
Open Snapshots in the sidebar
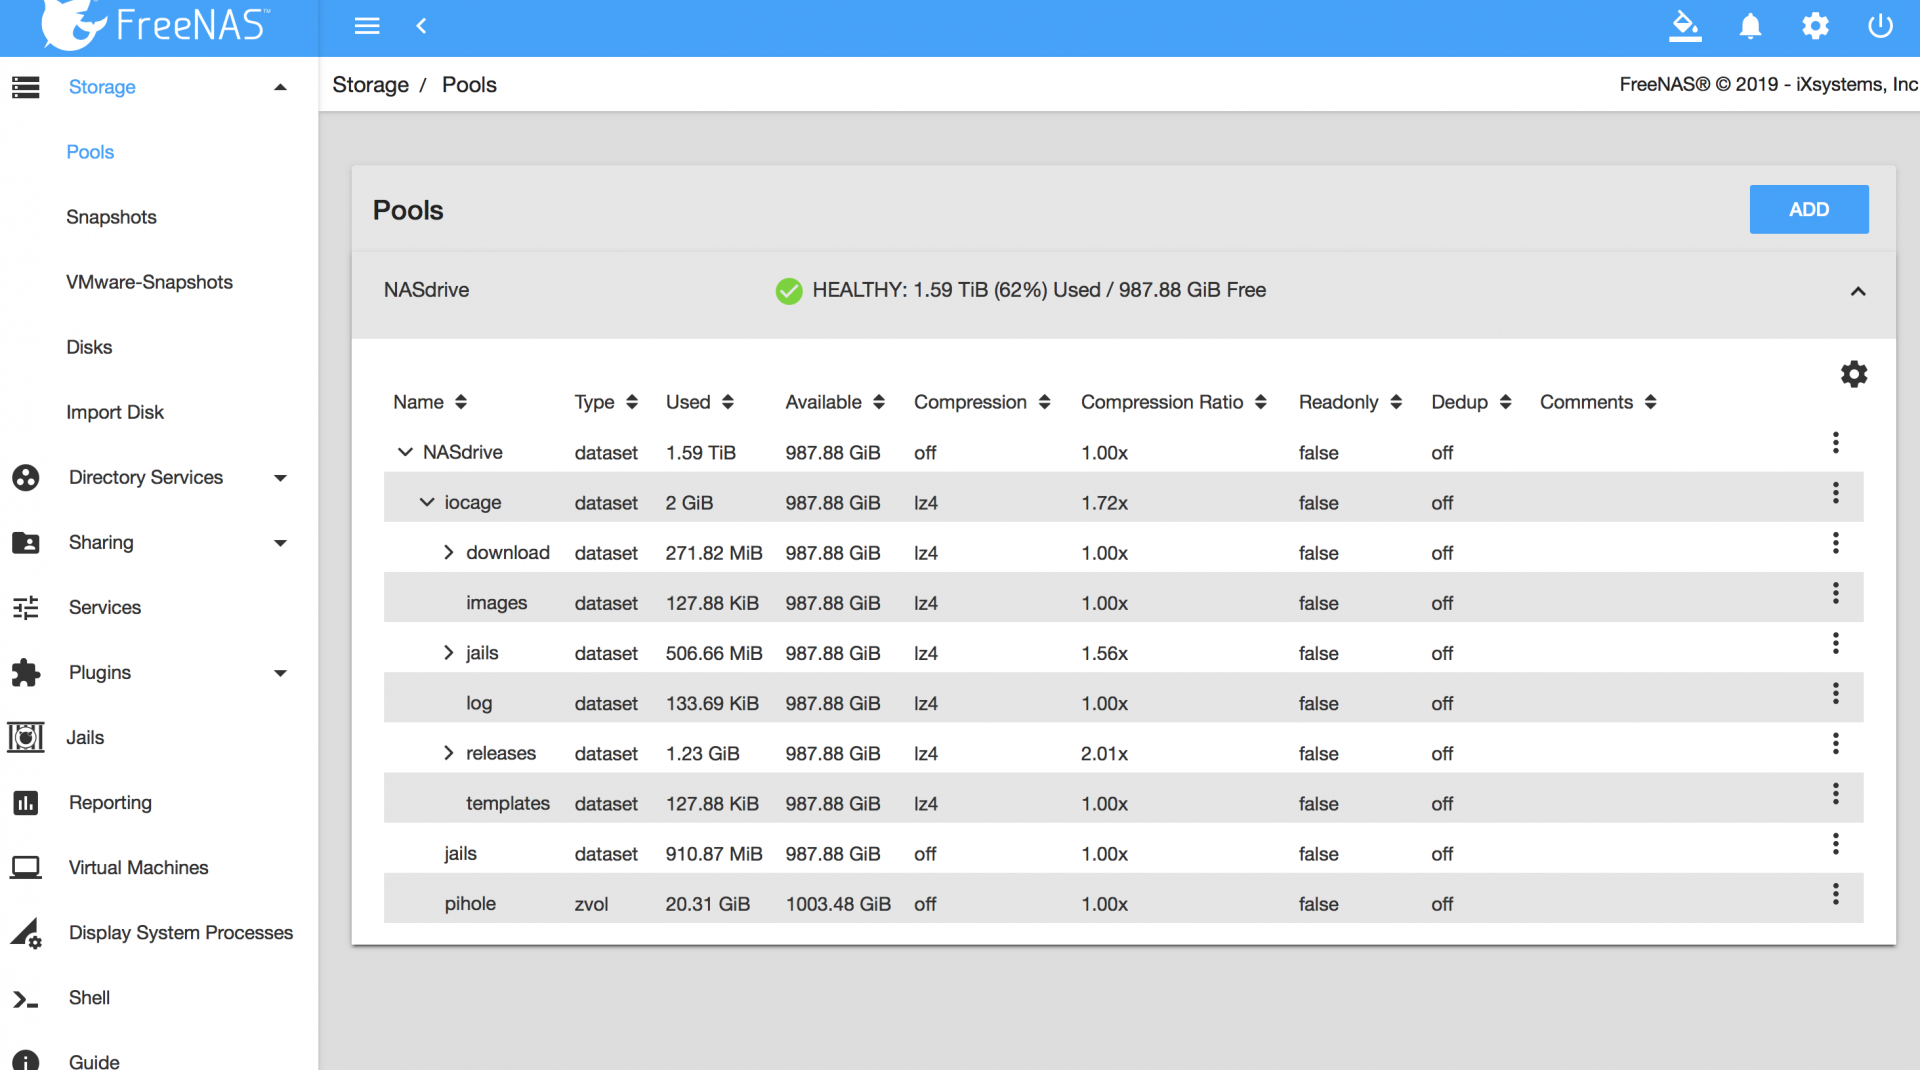pos(111,217)
